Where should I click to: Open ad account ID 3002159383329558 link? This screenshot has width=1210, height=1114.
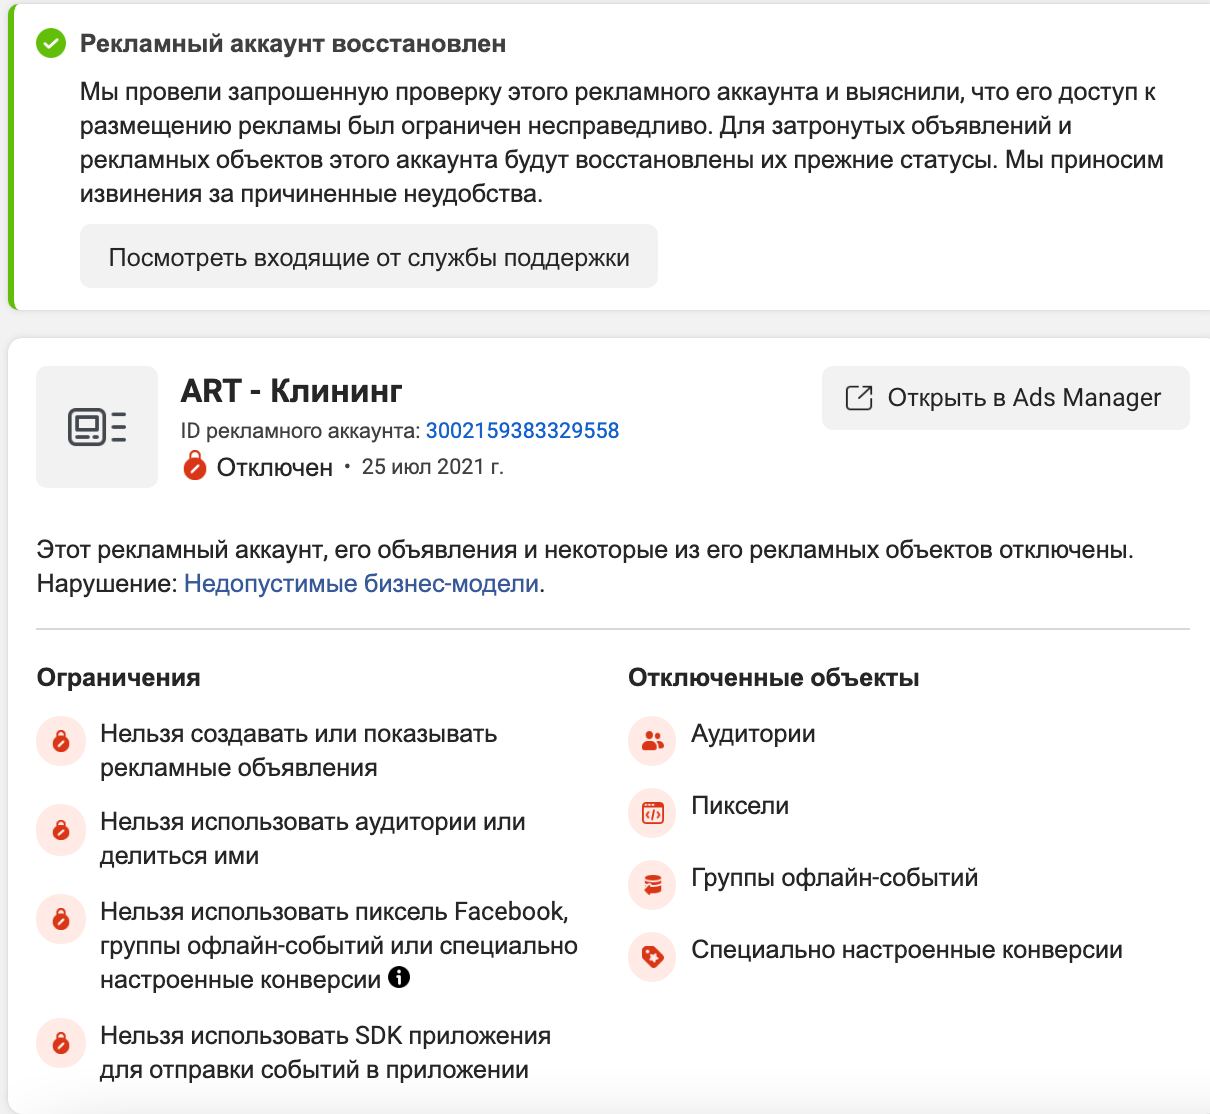click(x=522, y=431)
